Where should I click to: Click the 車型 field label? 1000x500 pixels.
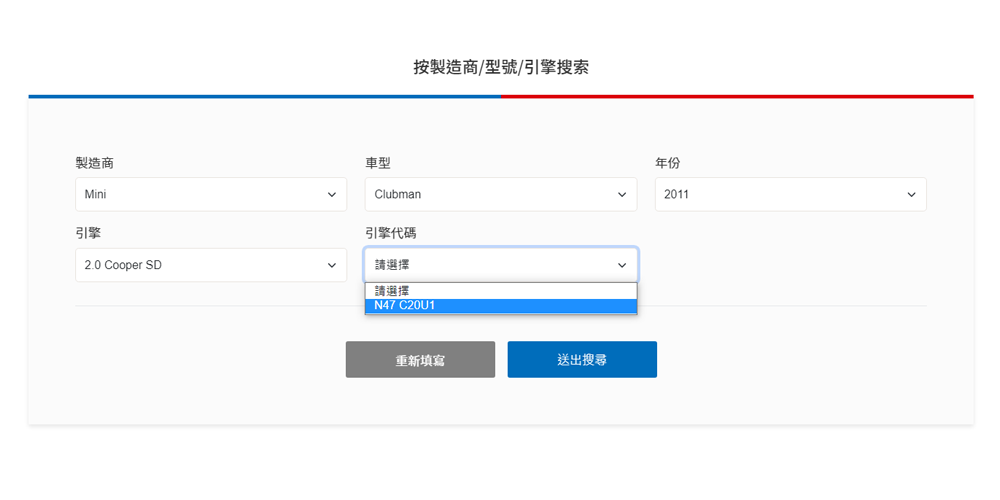(x=378, y=163)
